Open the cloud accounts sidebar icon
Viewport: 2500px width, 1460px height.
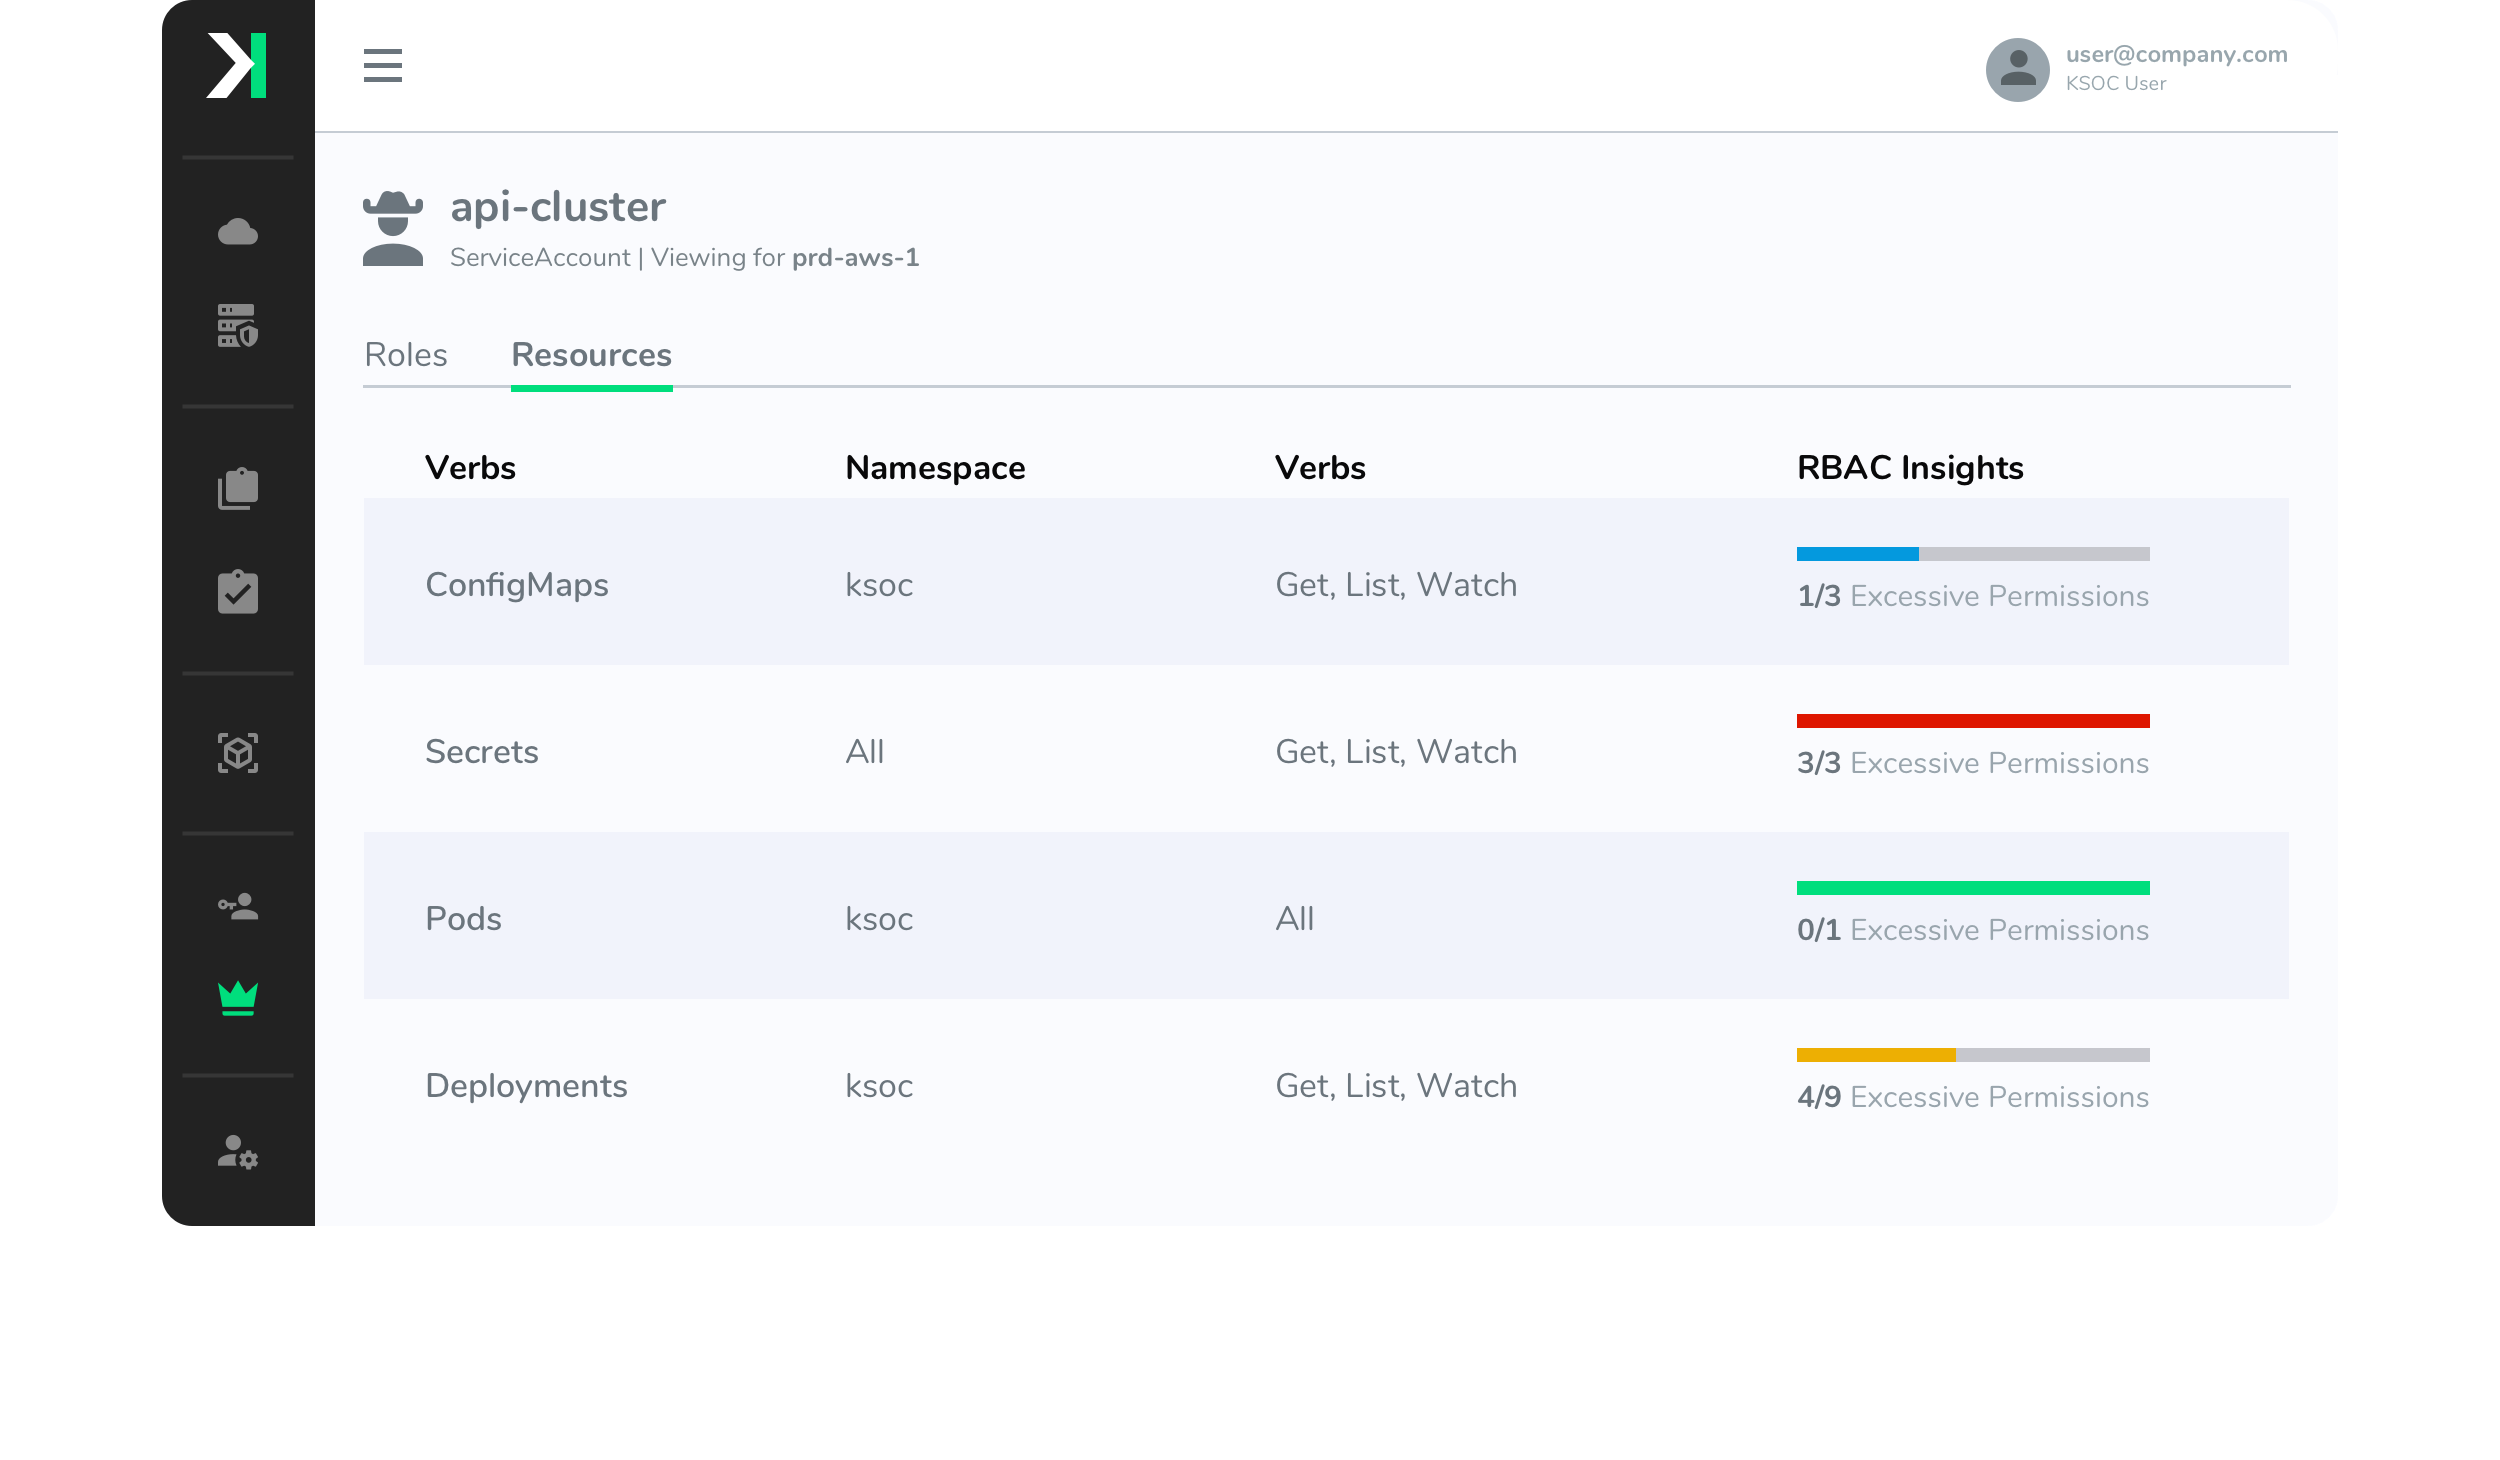pos(238,232)
